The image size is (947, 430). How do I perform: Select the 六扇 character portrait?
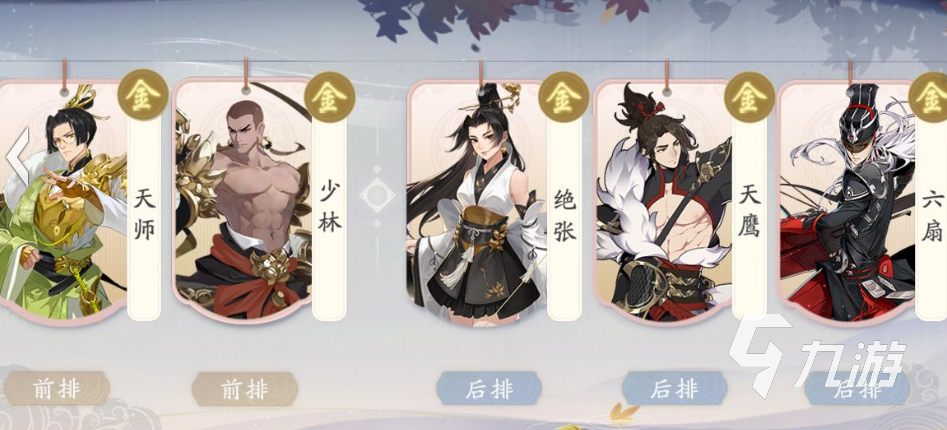tap(847, 203)
